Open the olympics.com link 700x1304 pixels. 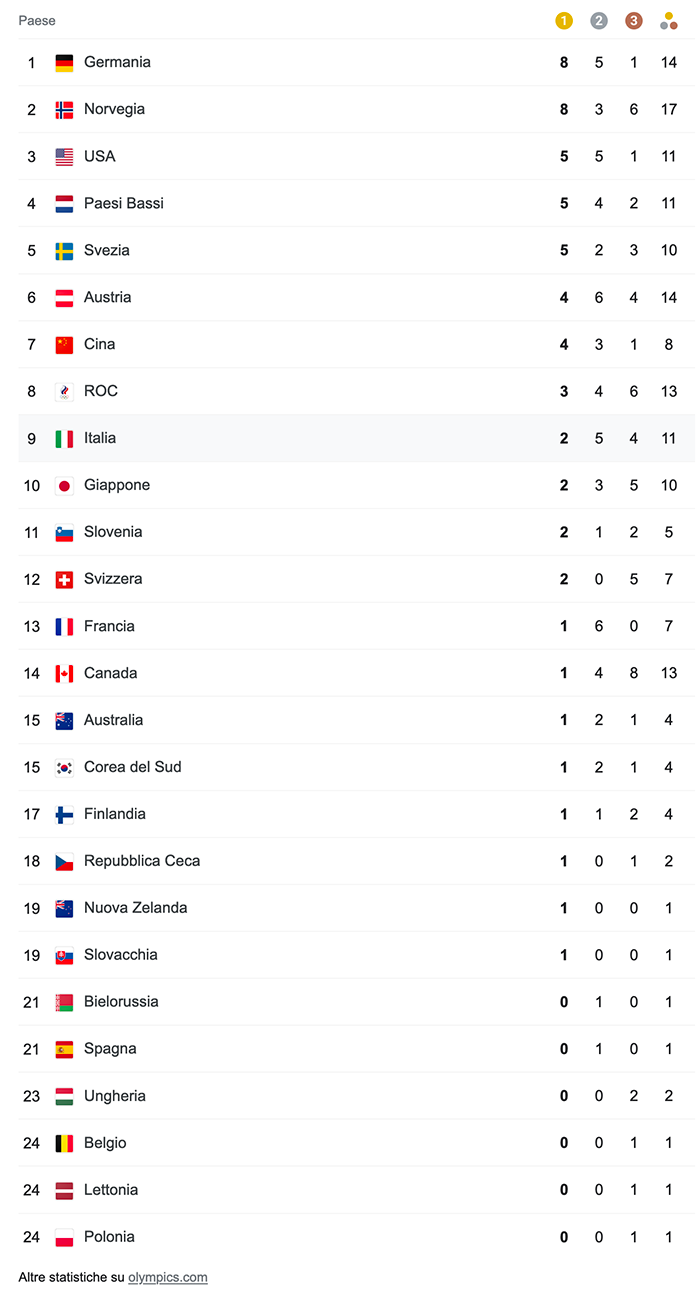pyautogui.click(x=167, y=1277)
